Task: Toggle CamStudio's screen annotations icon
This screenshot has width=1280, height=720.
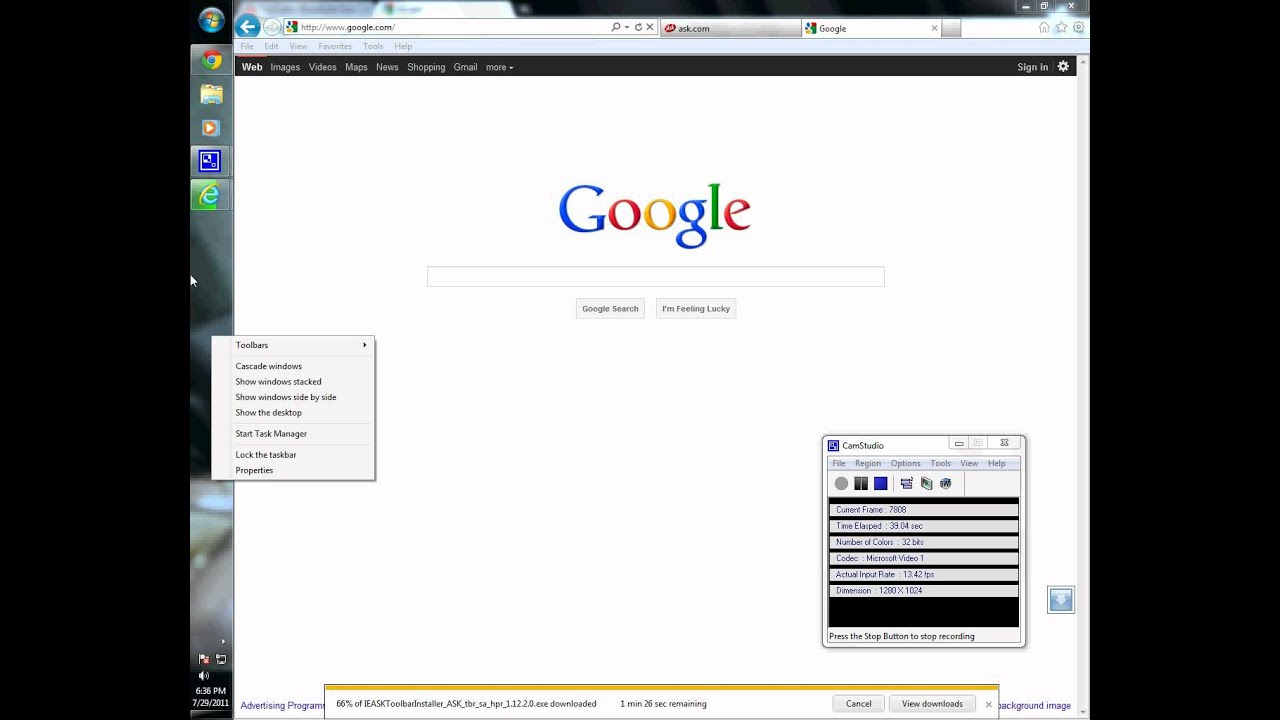Action: (907, 484)
